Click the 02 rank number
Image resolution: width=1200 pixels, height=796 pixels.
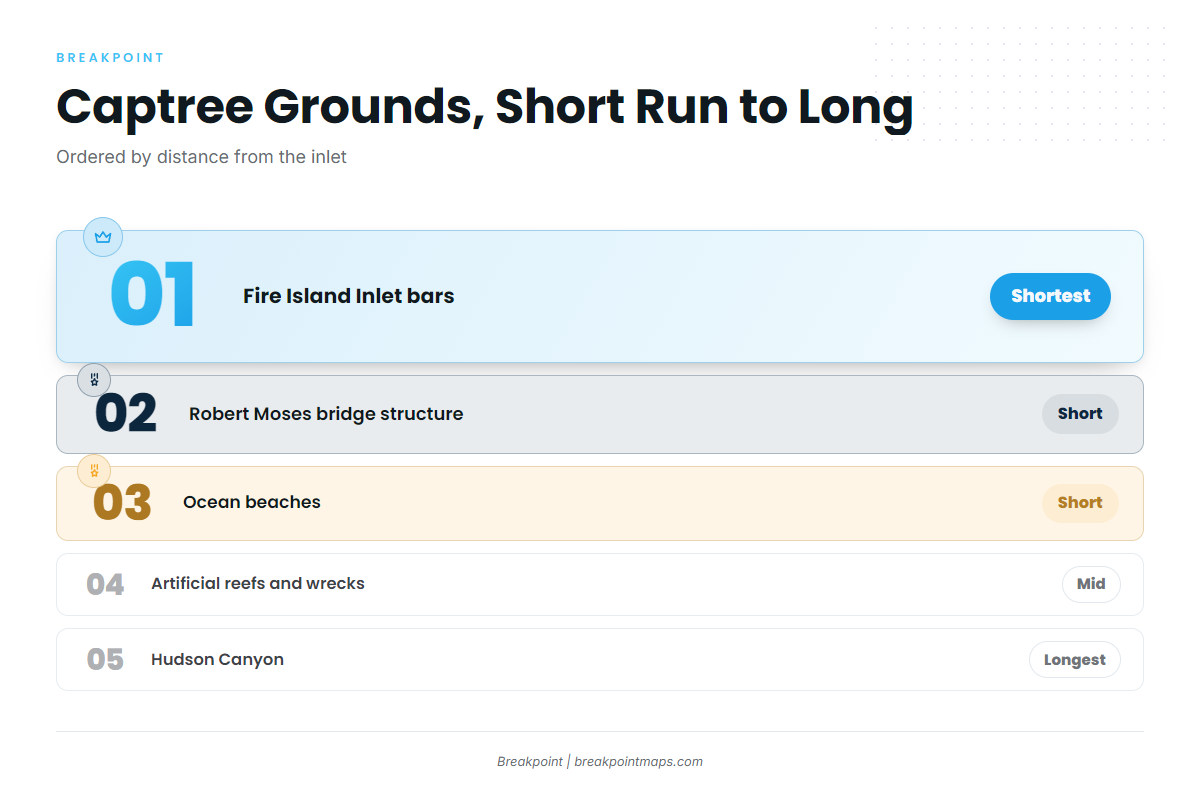(x=126, y=414)
